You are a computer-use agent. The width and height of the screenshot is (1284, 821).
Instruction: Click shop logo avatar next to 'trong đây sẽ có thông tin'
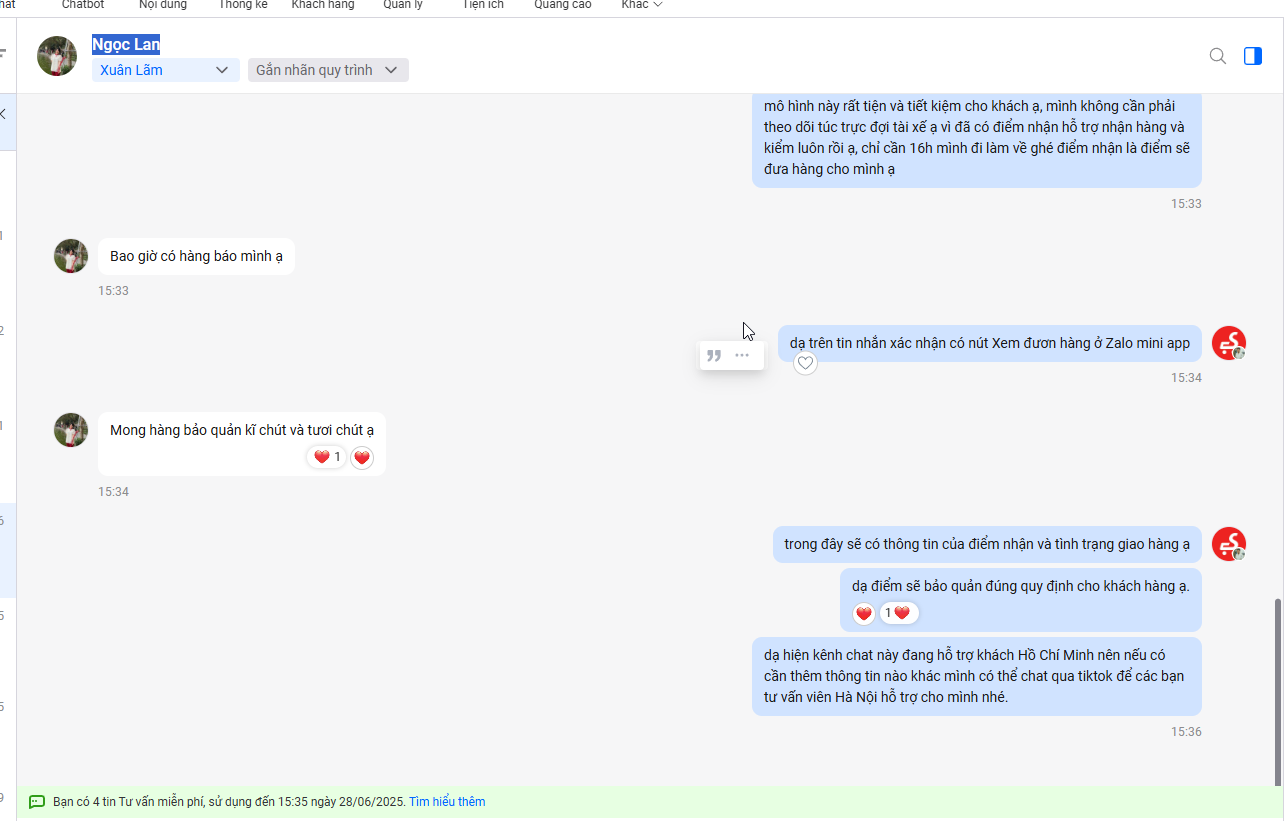[1229, 544]
